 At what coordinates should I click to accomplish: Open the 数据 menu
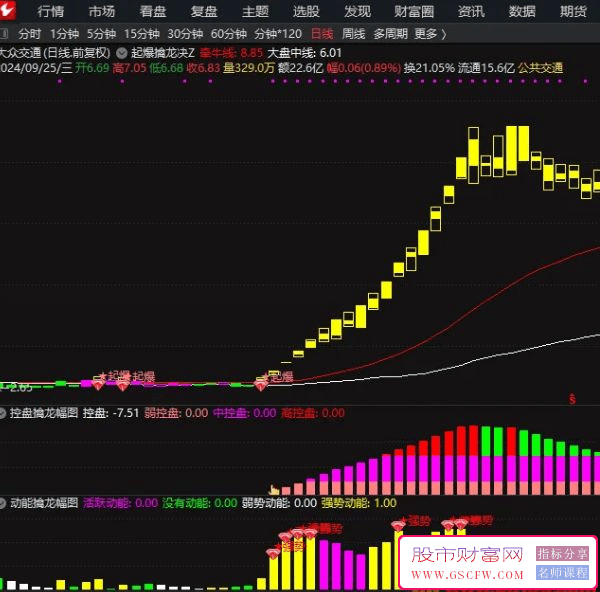coord(522,11)
